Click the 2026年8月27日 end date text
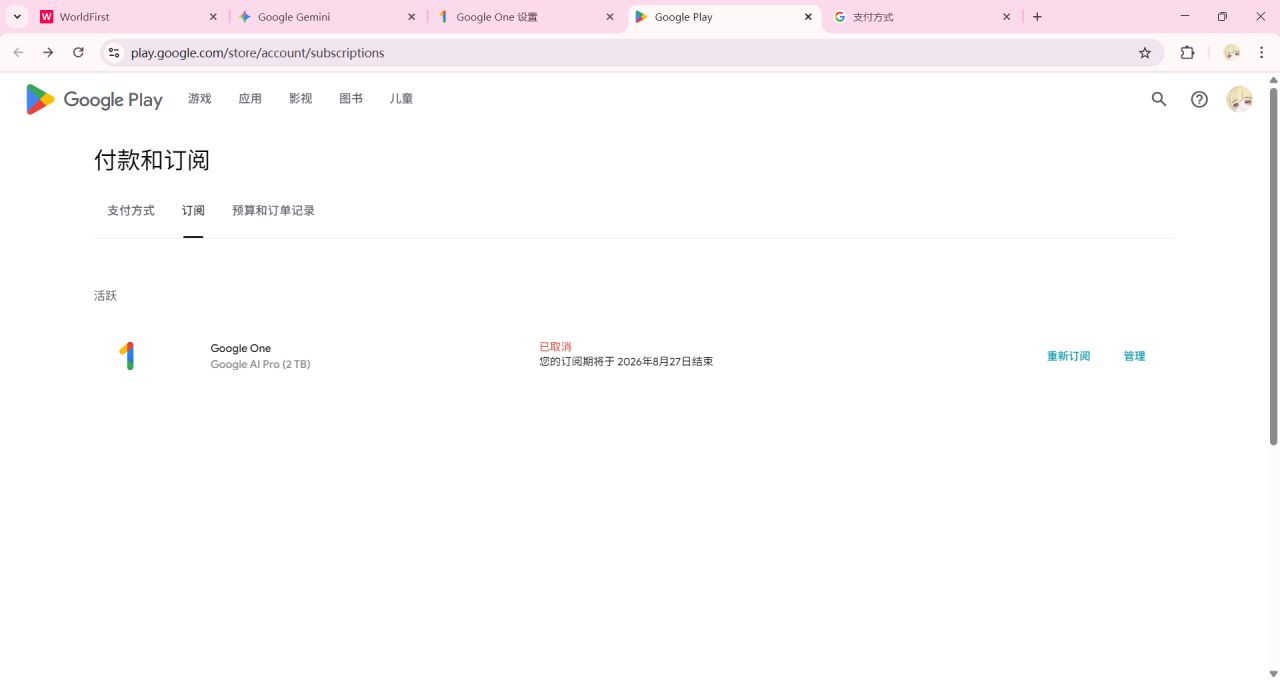Image resolution: width=1280 pixels, height=680 pixels. click(654, 362)
